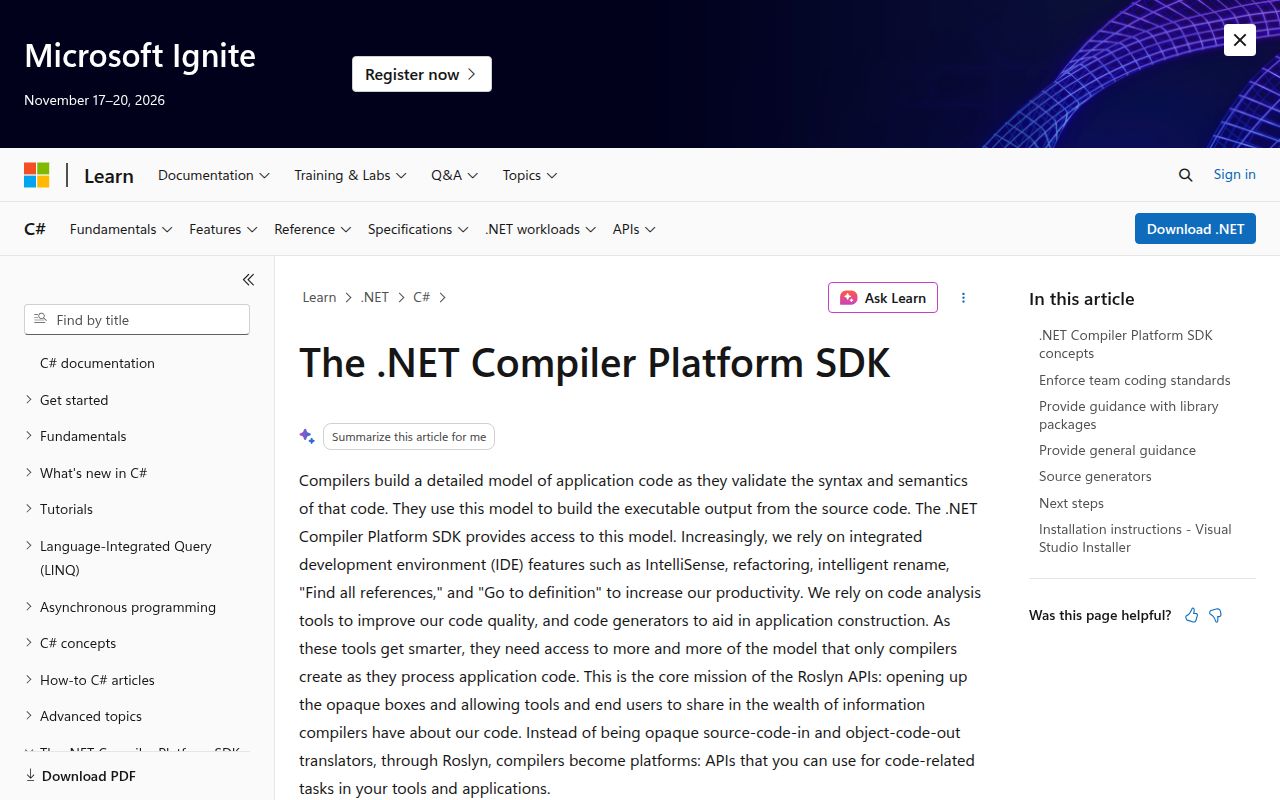This screenshot has width=1280, height=800.
Task: Click the Register now button
Action: [422, 74]
